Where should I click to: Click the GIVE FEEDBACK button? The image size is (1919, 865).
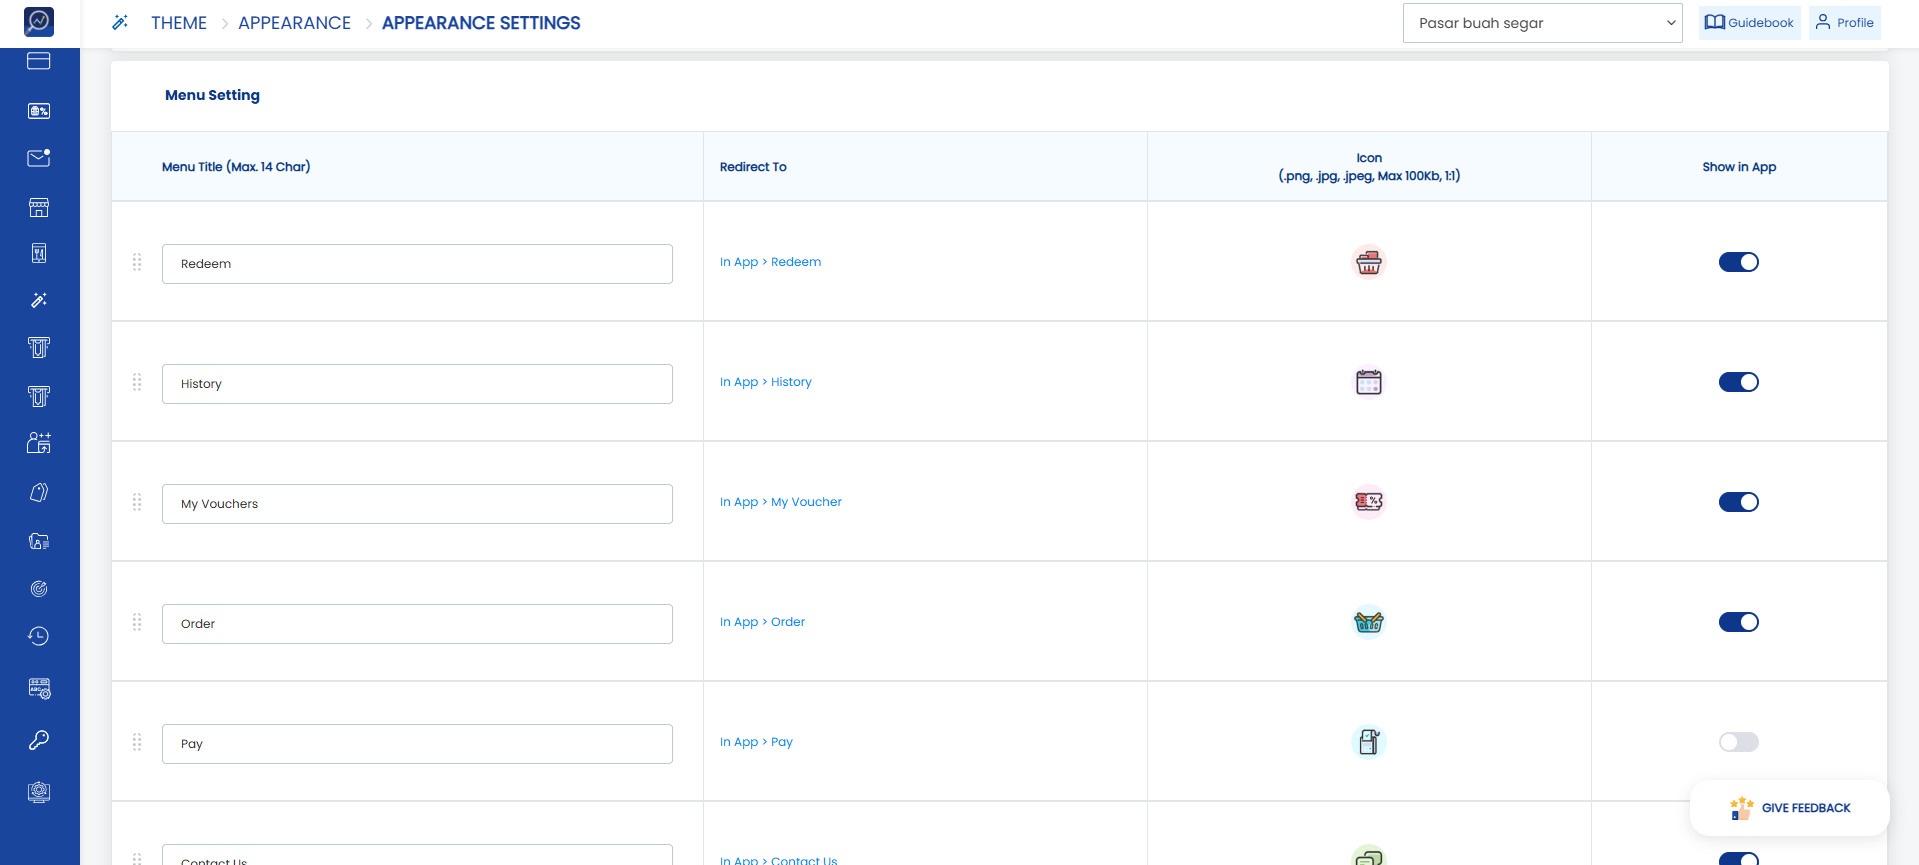(x=1790, y=808)
